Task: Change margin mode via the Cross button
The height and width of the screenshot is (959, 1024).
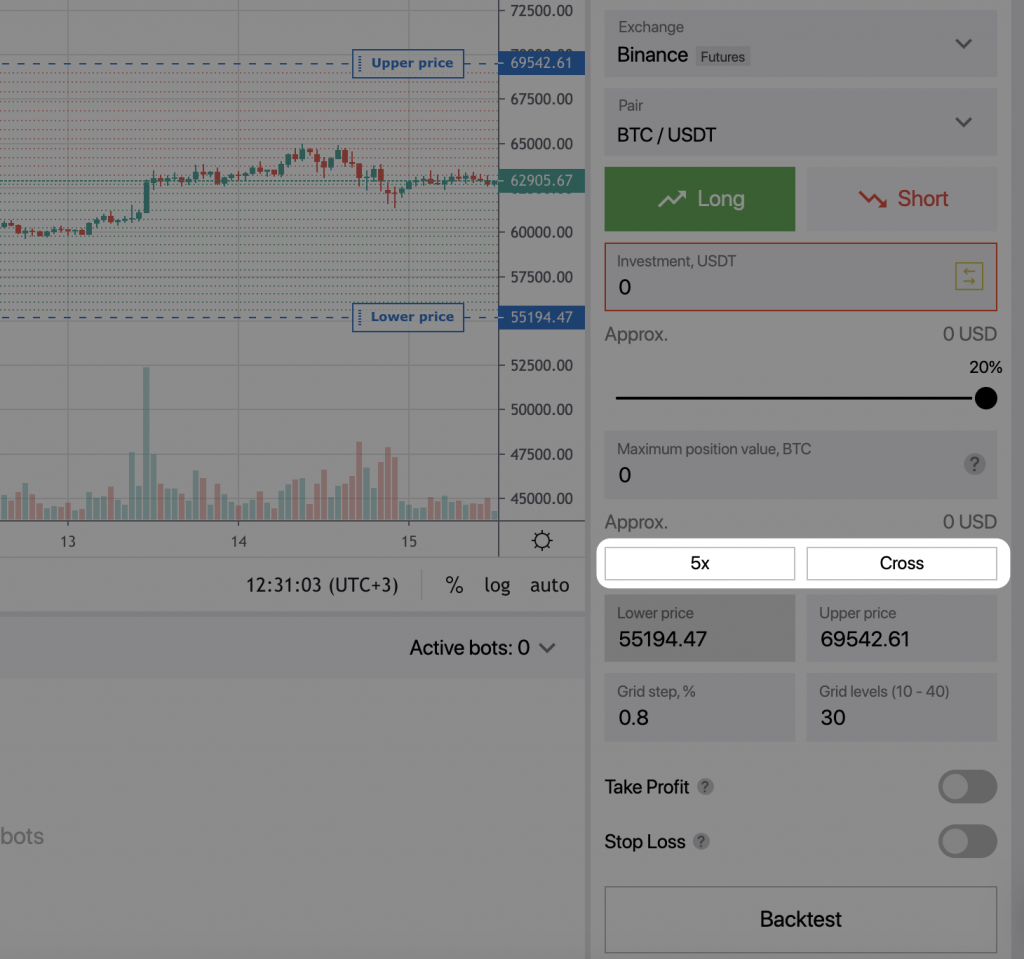Action: point(901,563)
